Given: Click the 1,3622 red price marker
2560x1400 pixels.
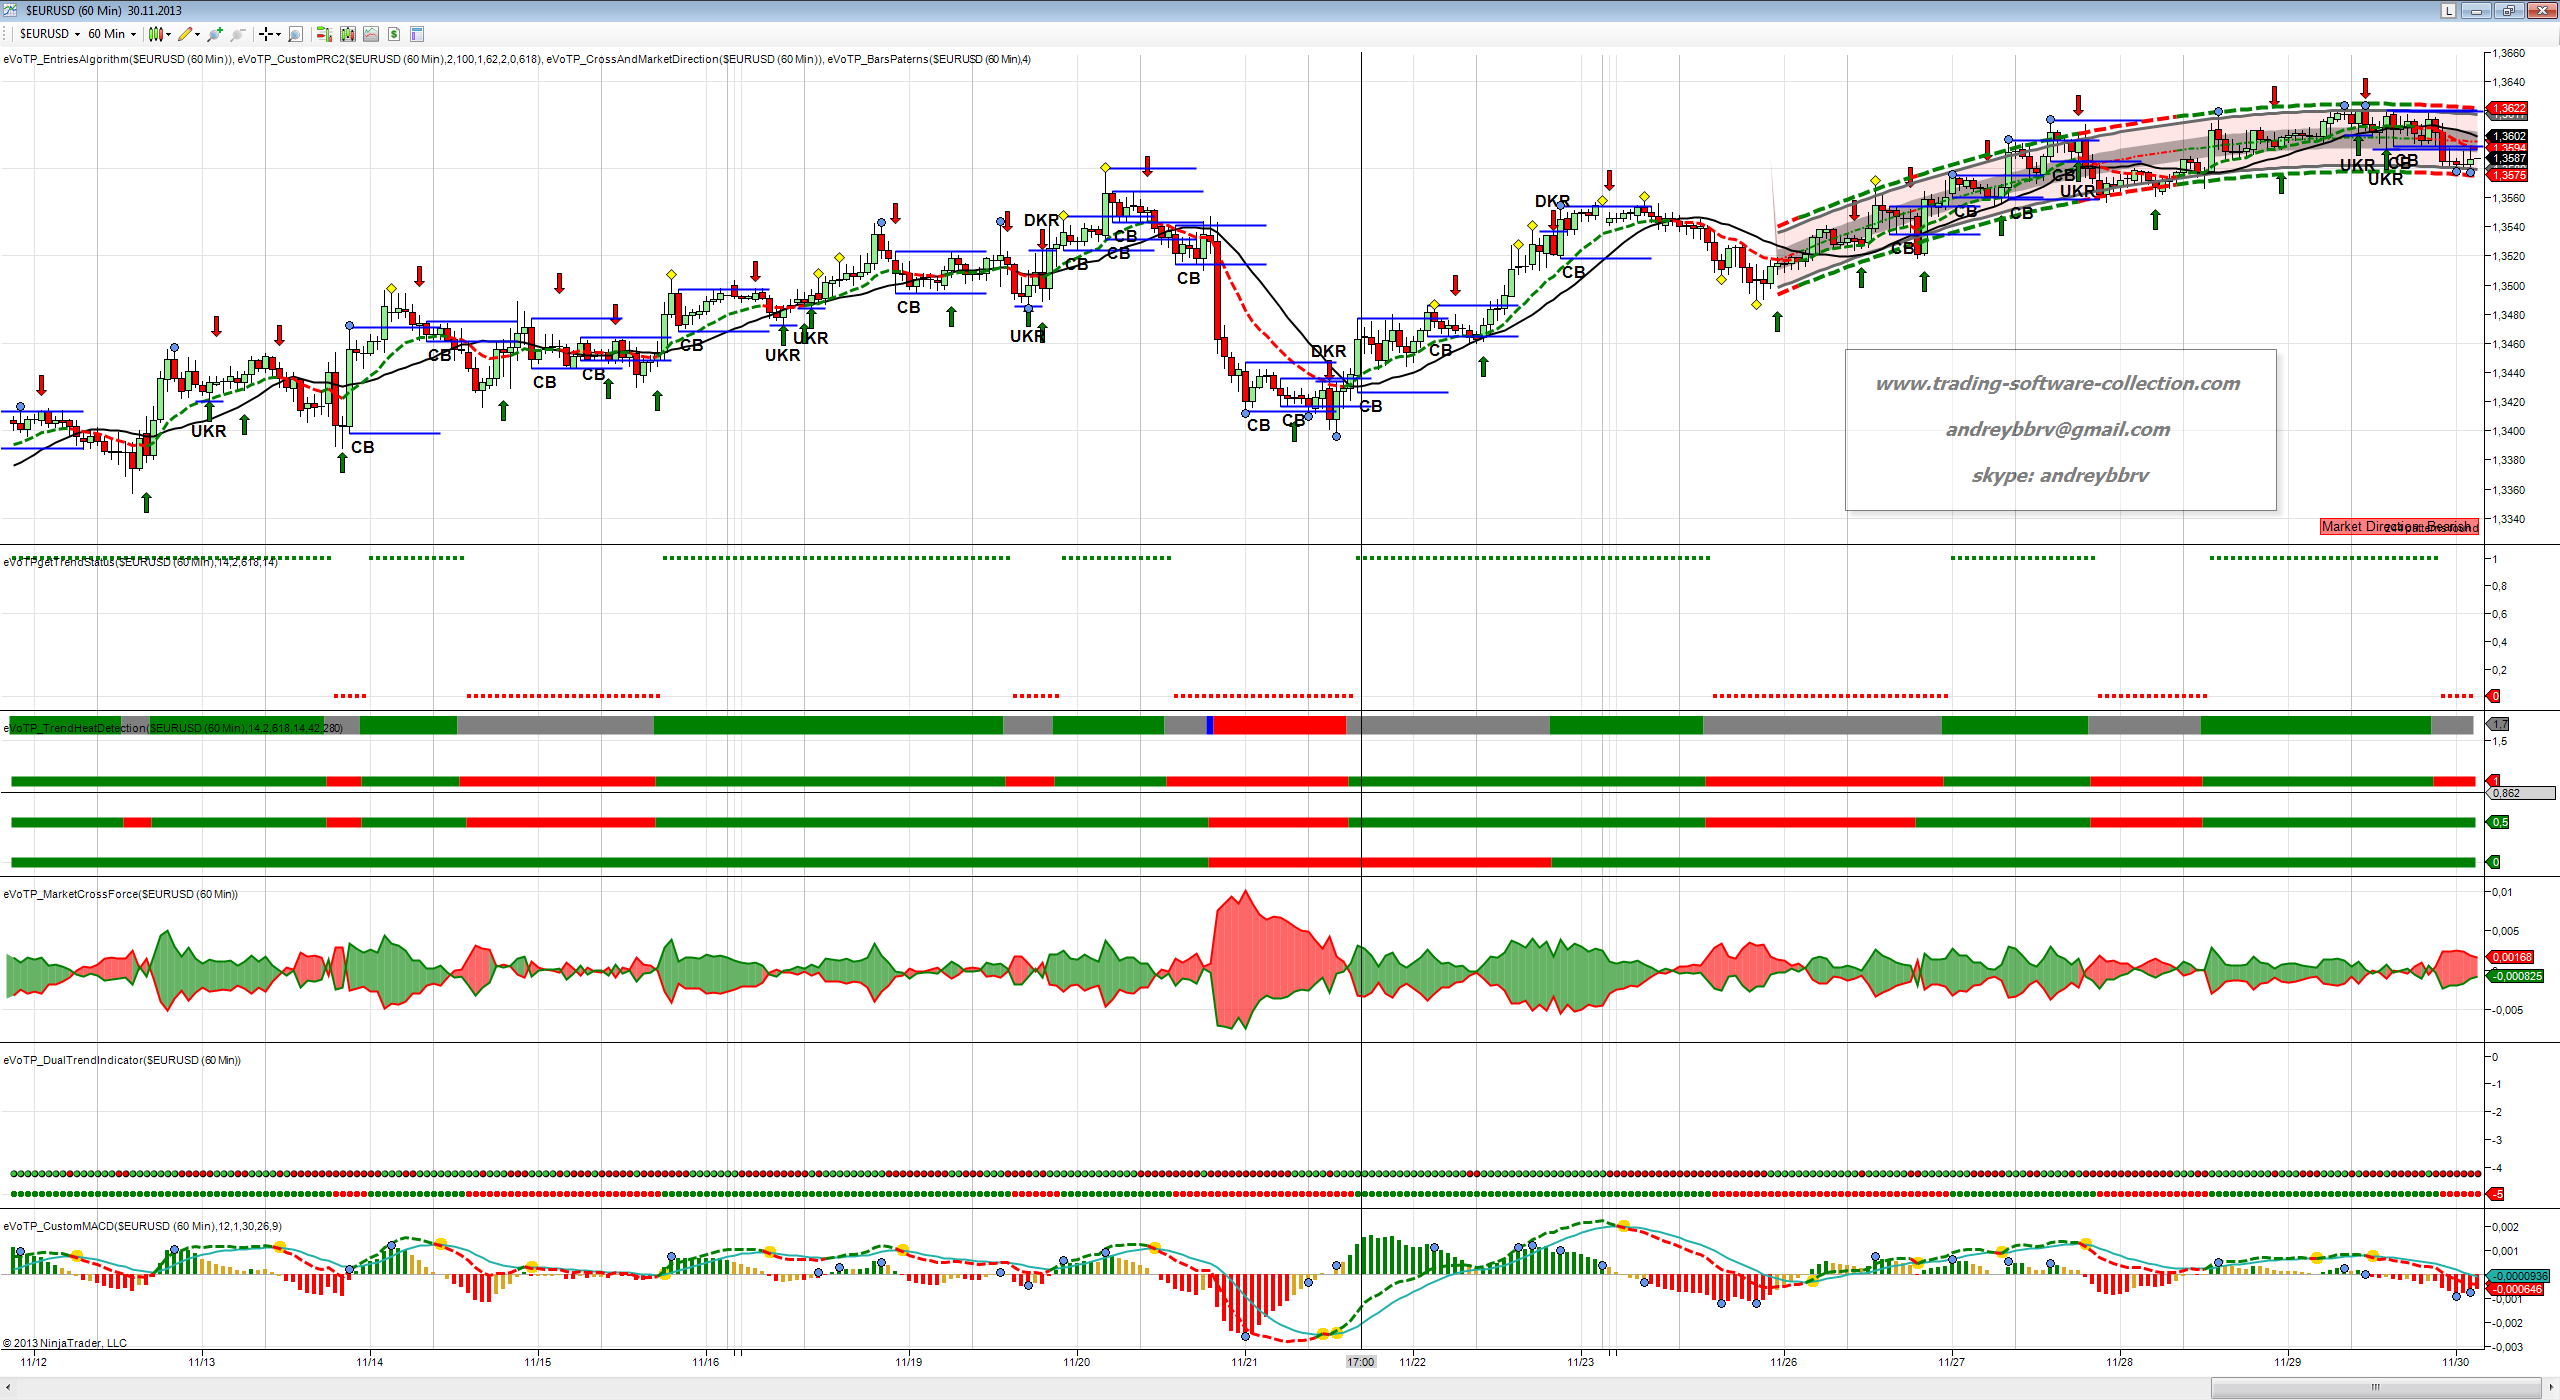Looking at the screenshot, I should tap(2508, 108).
